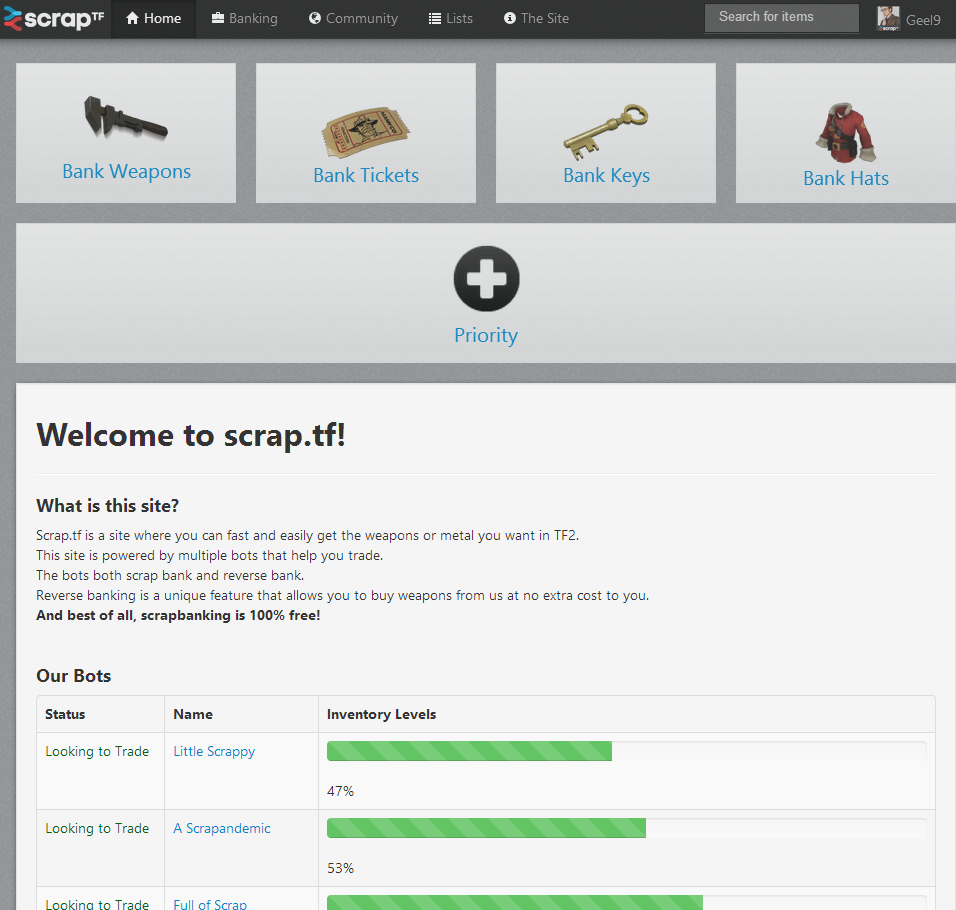Open The Site menu

coord(537,19)
